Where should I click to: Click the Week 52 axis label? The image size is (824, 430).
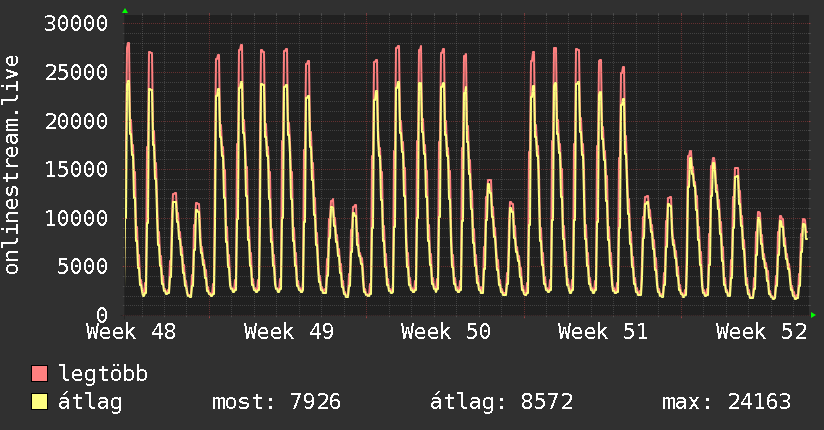click(761, 332)
